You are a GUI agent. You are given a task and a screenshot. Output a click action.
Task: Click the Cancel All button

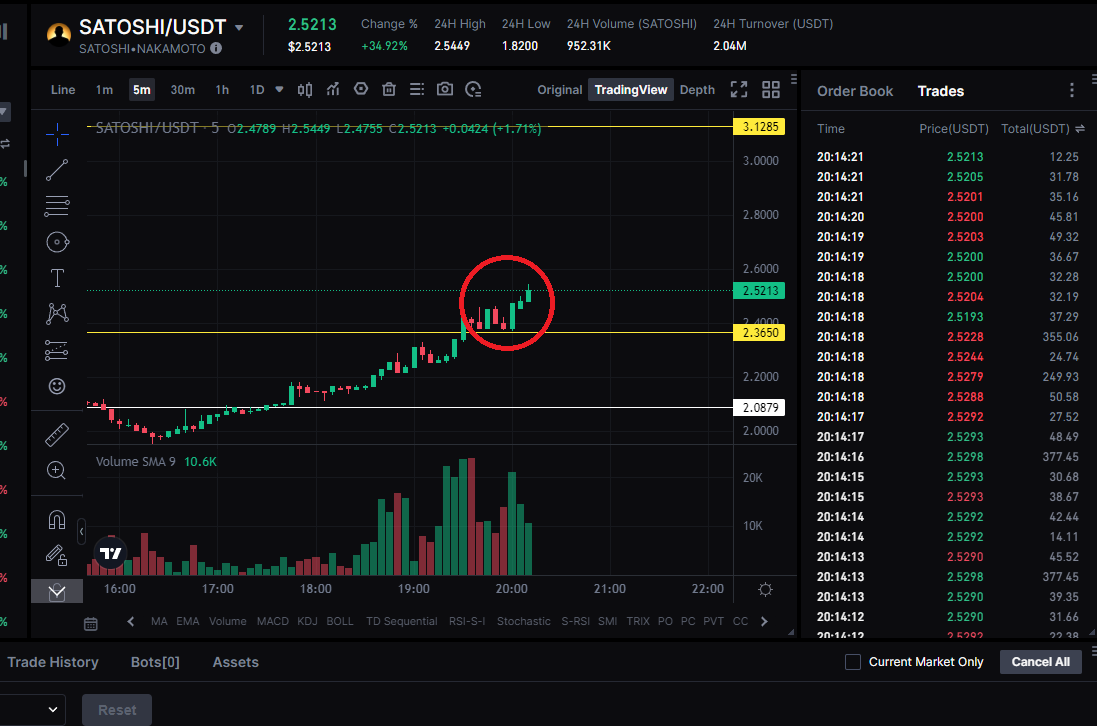tap(1040, 662)
